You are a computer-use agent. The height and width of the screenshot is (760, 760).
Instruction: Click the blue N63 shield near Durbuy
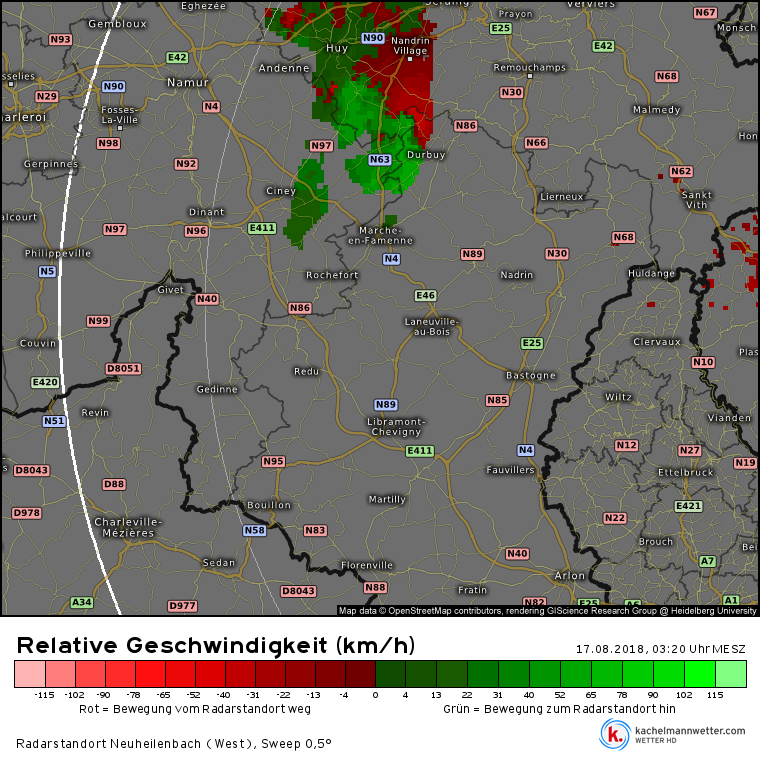click(x=380, y=159)
